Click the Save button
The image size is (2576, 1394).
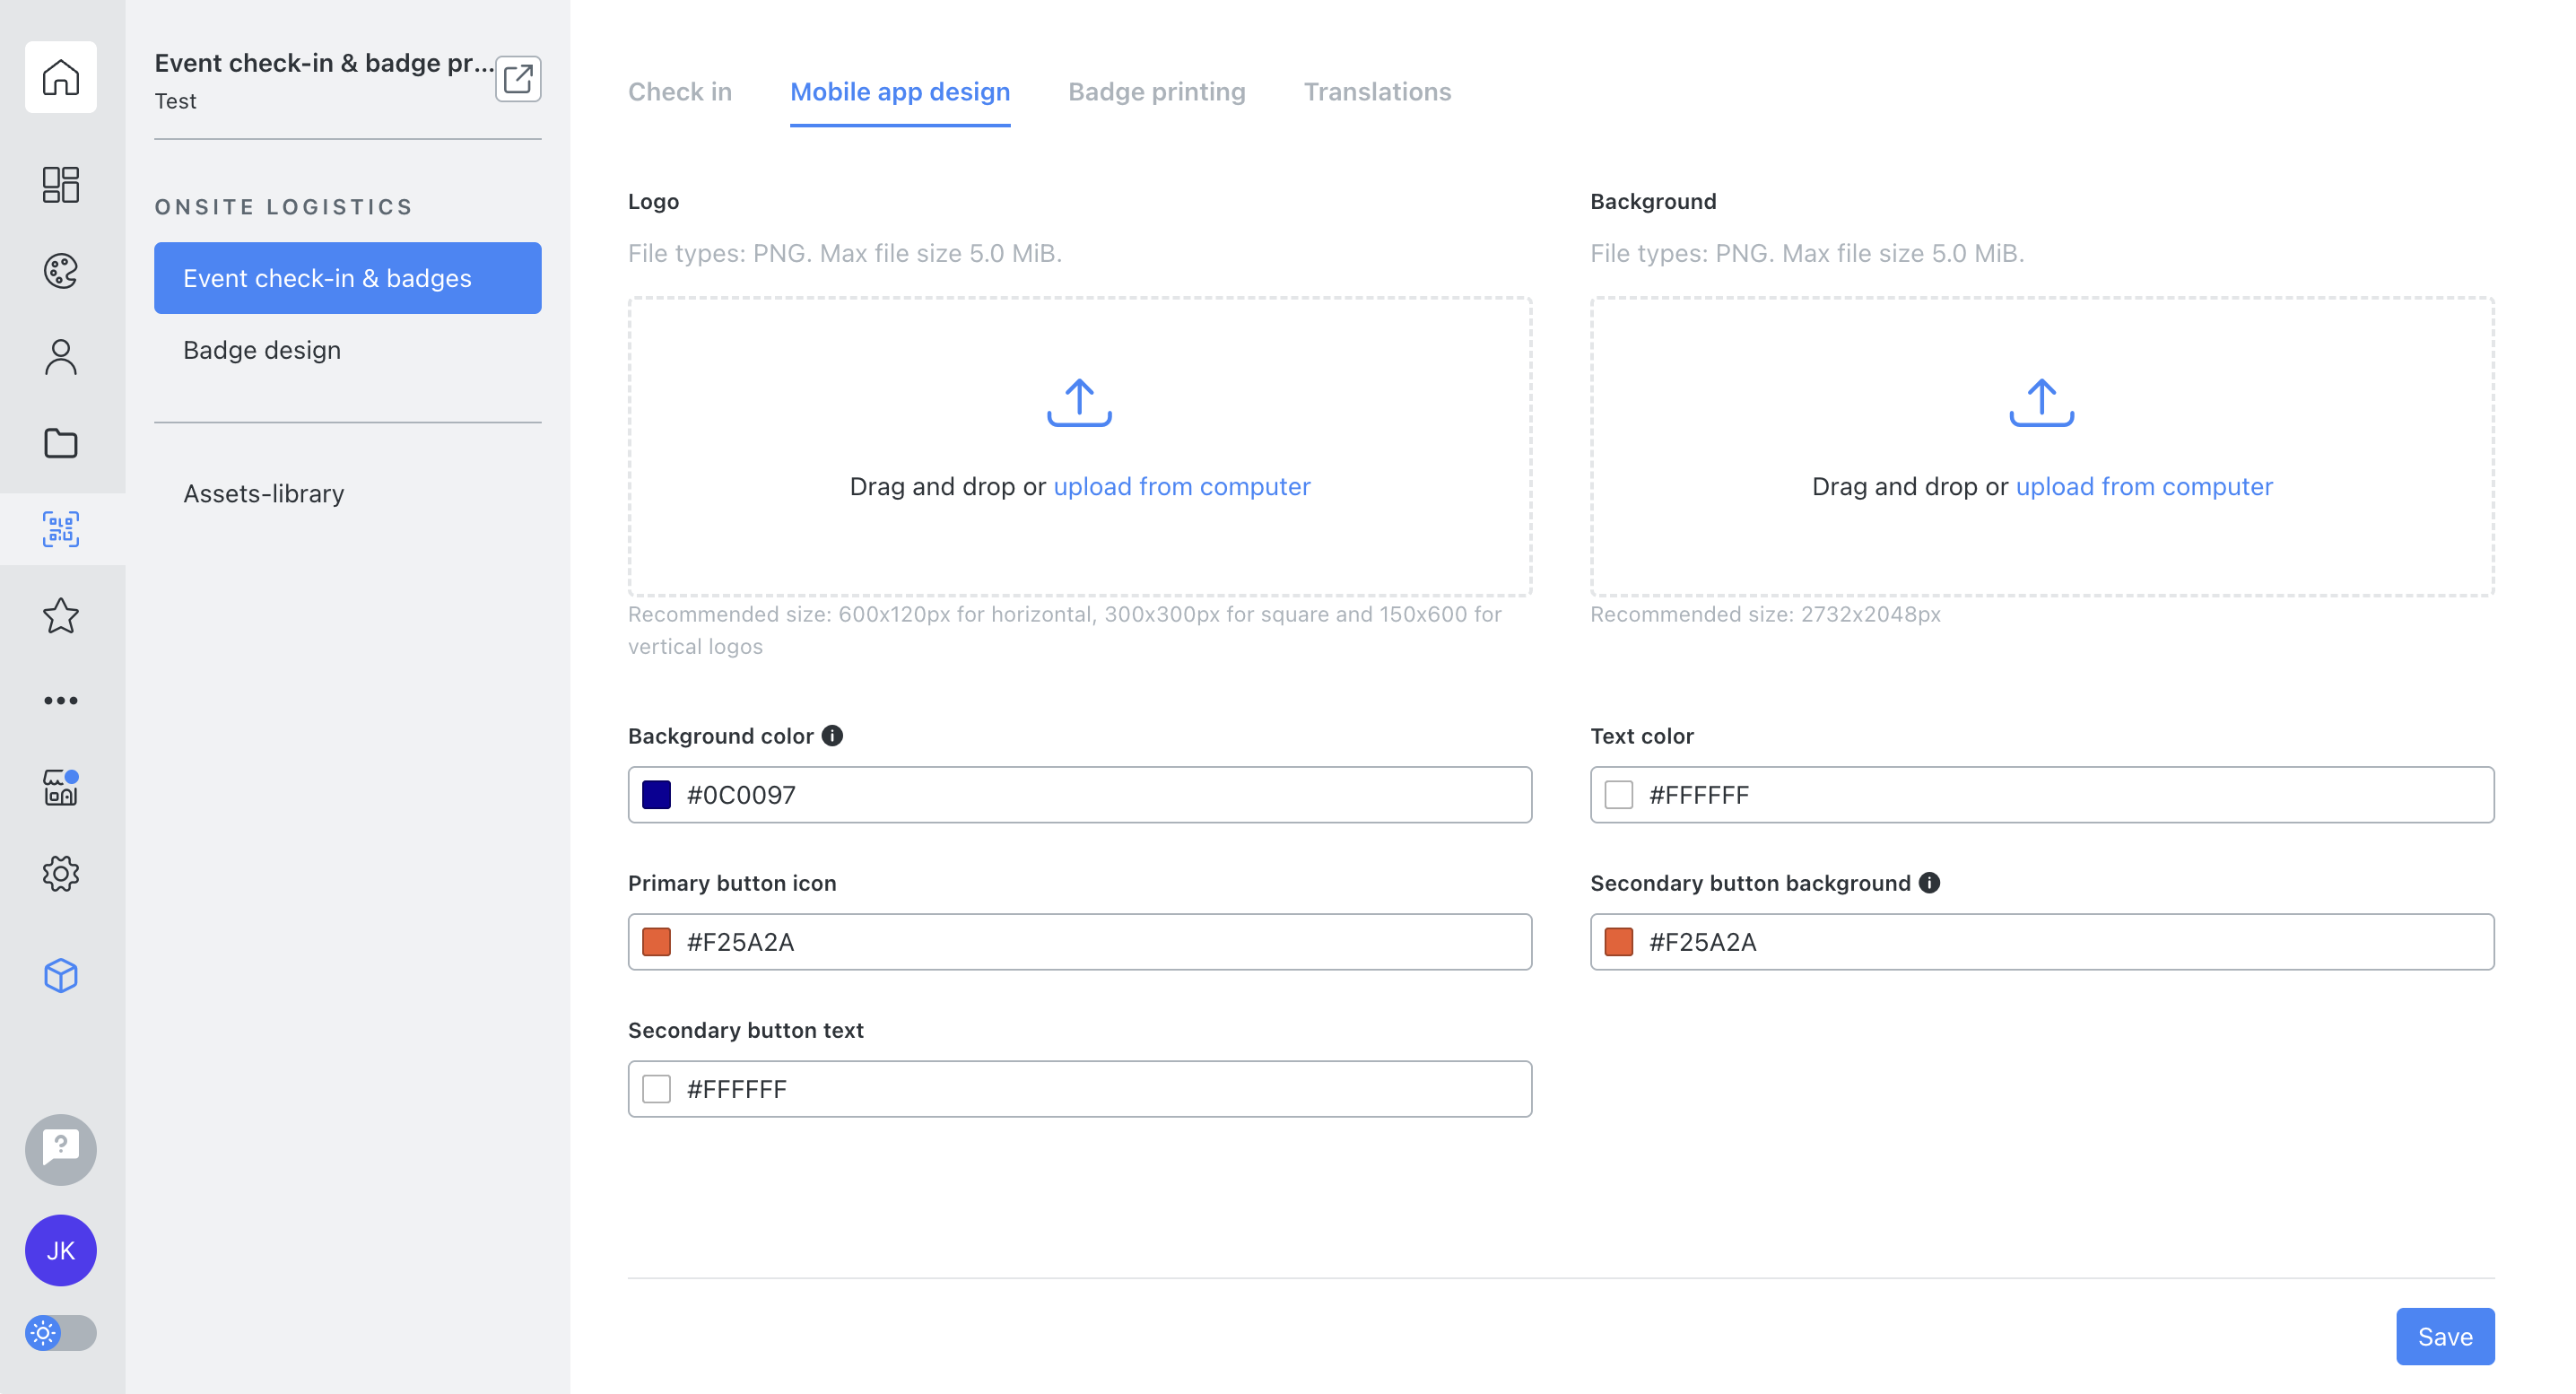pos(2444,1336)
